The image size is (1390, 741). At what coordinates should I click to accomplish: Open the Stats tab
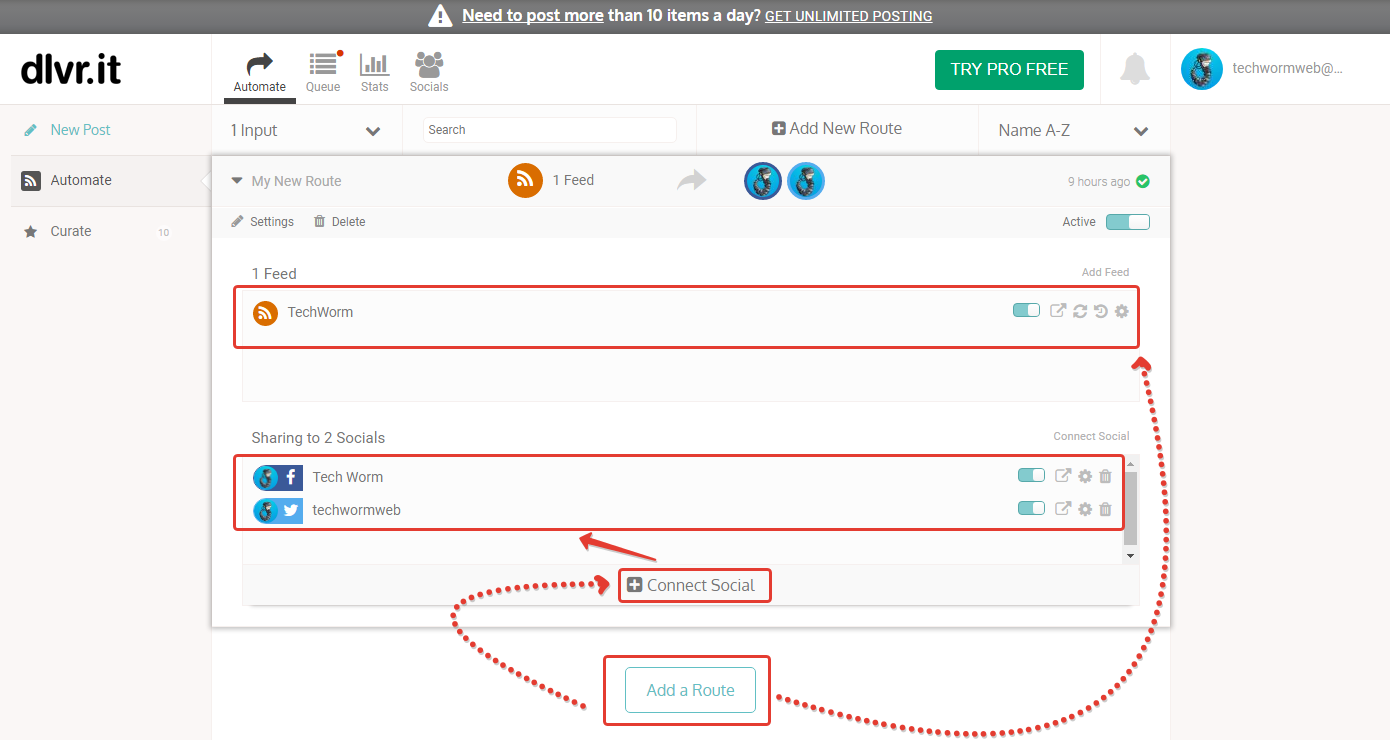point(375,73)
